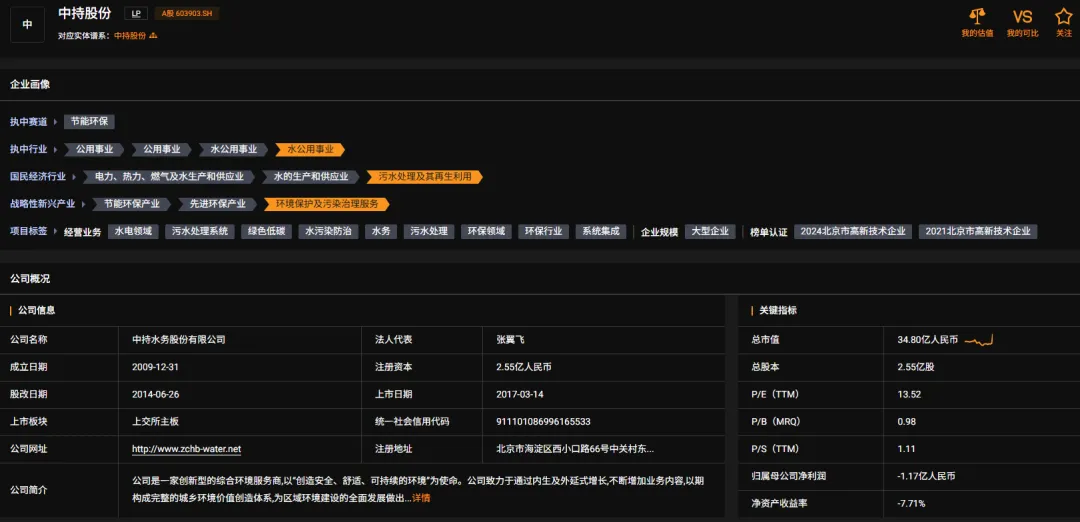Image resolution: width=1080 pixels, height=522 pixels.
Task: Select the highlighted 水公用事业 industry tag
Action: click(x=310, y=149)
